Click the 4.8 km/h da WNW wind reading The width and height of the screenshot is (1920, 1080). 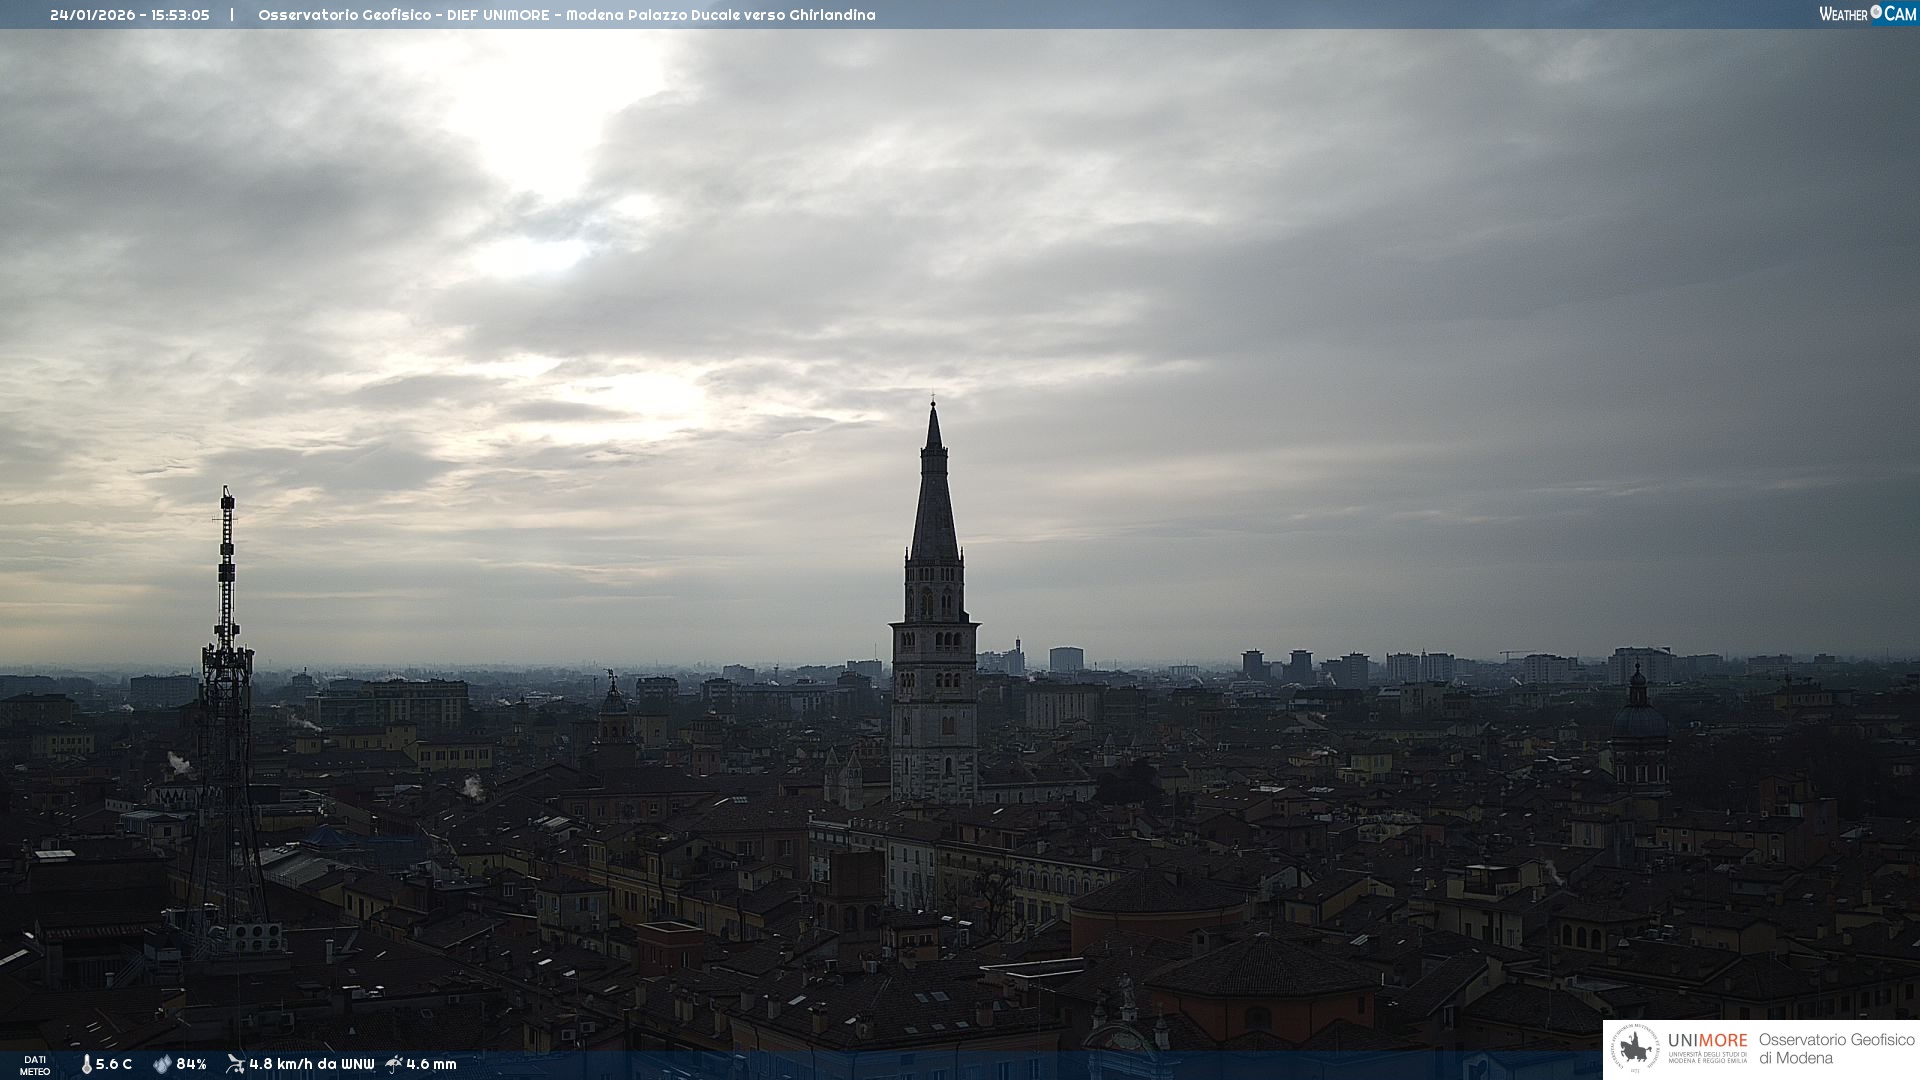[x=311, y=1064]
